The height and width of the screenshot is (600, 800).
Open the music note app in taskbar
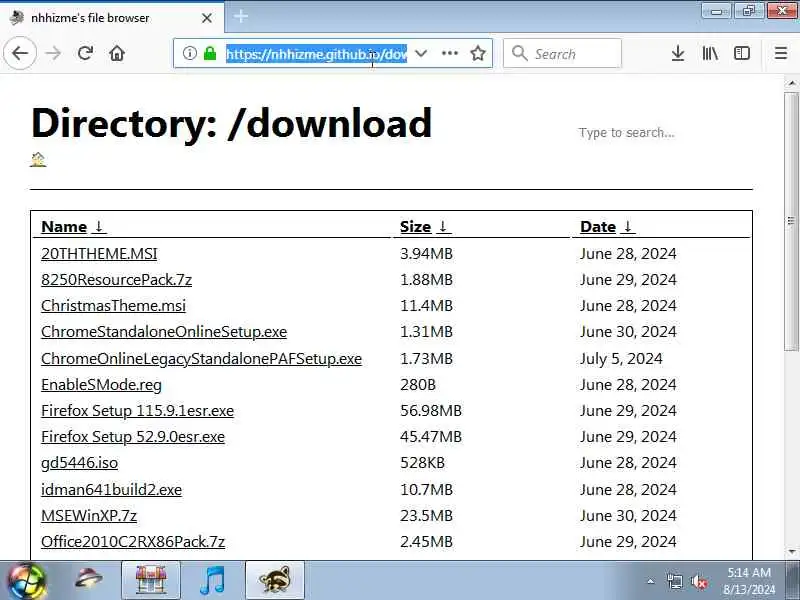coord(212,580)
